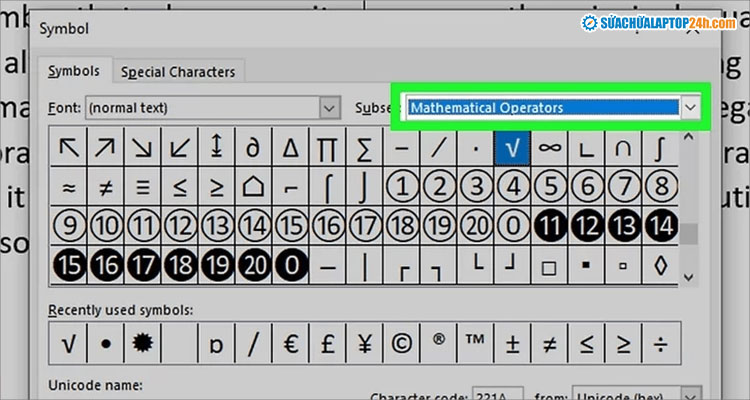Select the black circled number 14
Image resolution: width=750 pixels, height=400 pixels.
(x=660, y=226)
